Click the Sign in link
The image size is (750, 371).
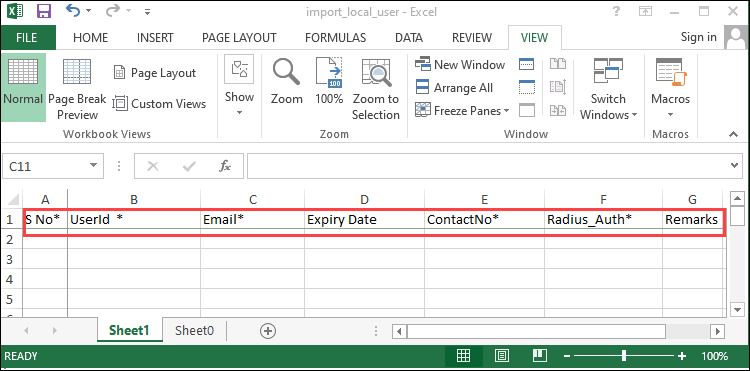pos(698,37)
